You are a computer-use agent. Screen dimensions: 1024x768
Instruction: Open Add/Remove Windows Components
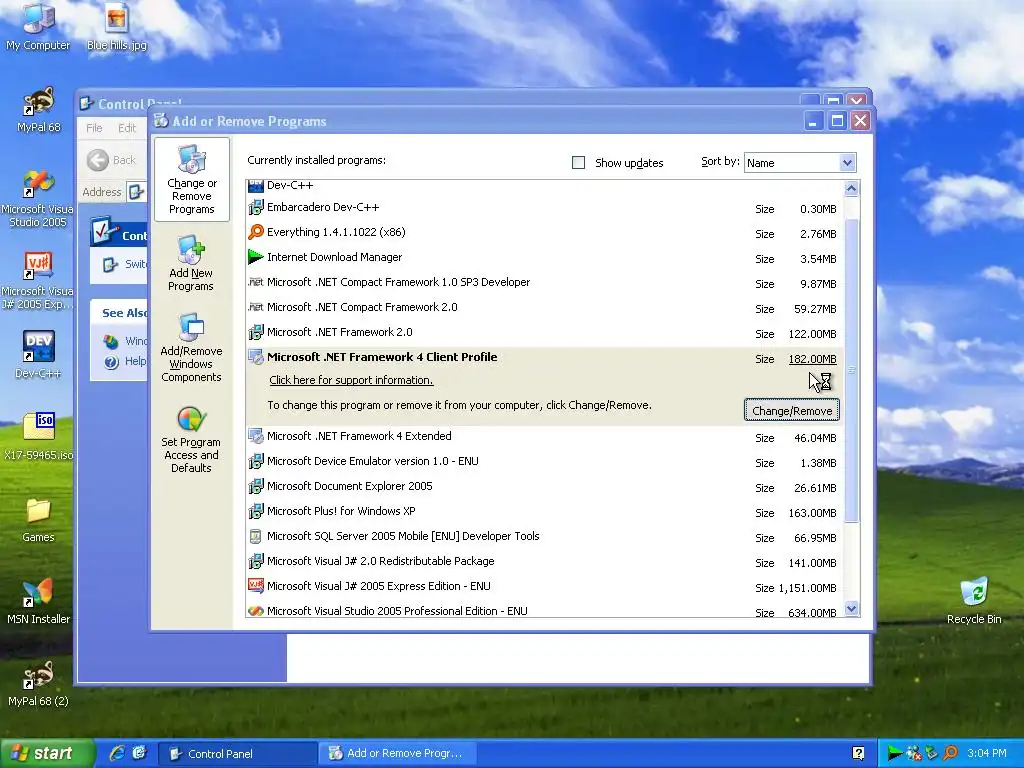(191, 347)
